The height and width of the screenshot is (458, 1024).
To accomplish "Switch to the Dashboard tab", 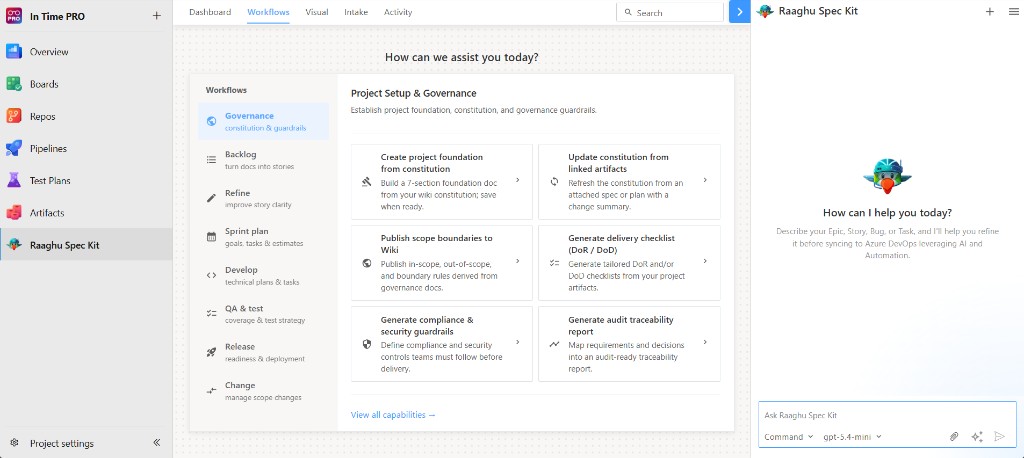I will click(210, 12).
